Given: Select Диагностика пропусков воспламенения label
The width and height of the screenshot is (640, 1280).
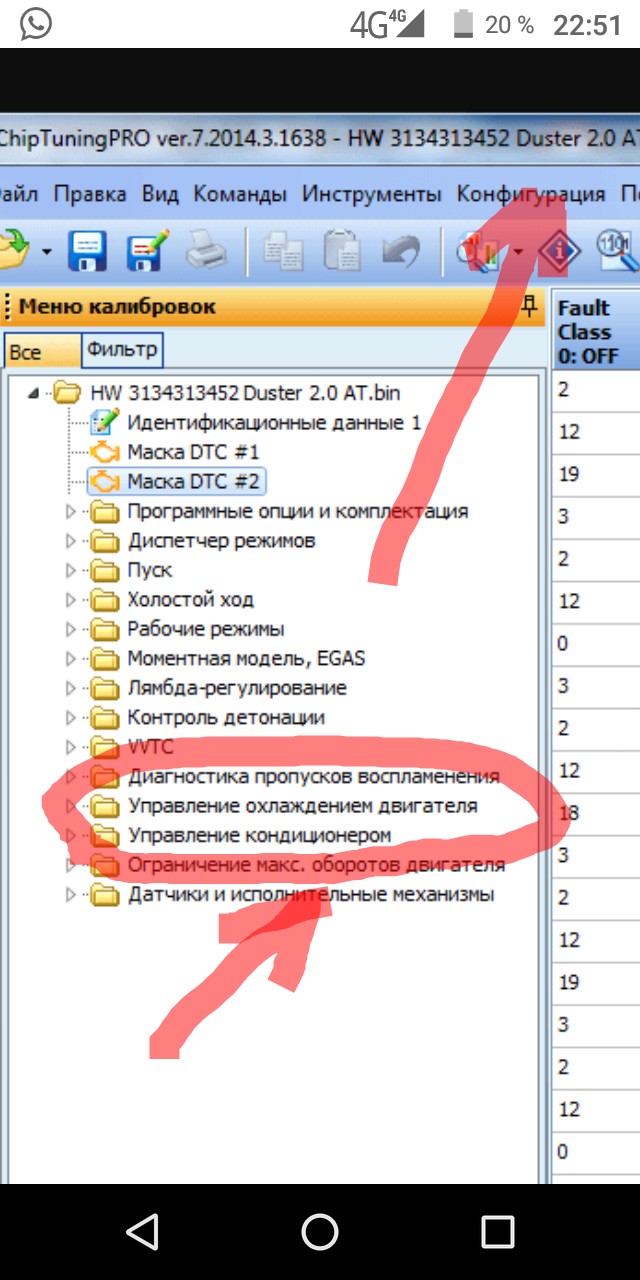Looking at the screenshot, I should point(313,776).
